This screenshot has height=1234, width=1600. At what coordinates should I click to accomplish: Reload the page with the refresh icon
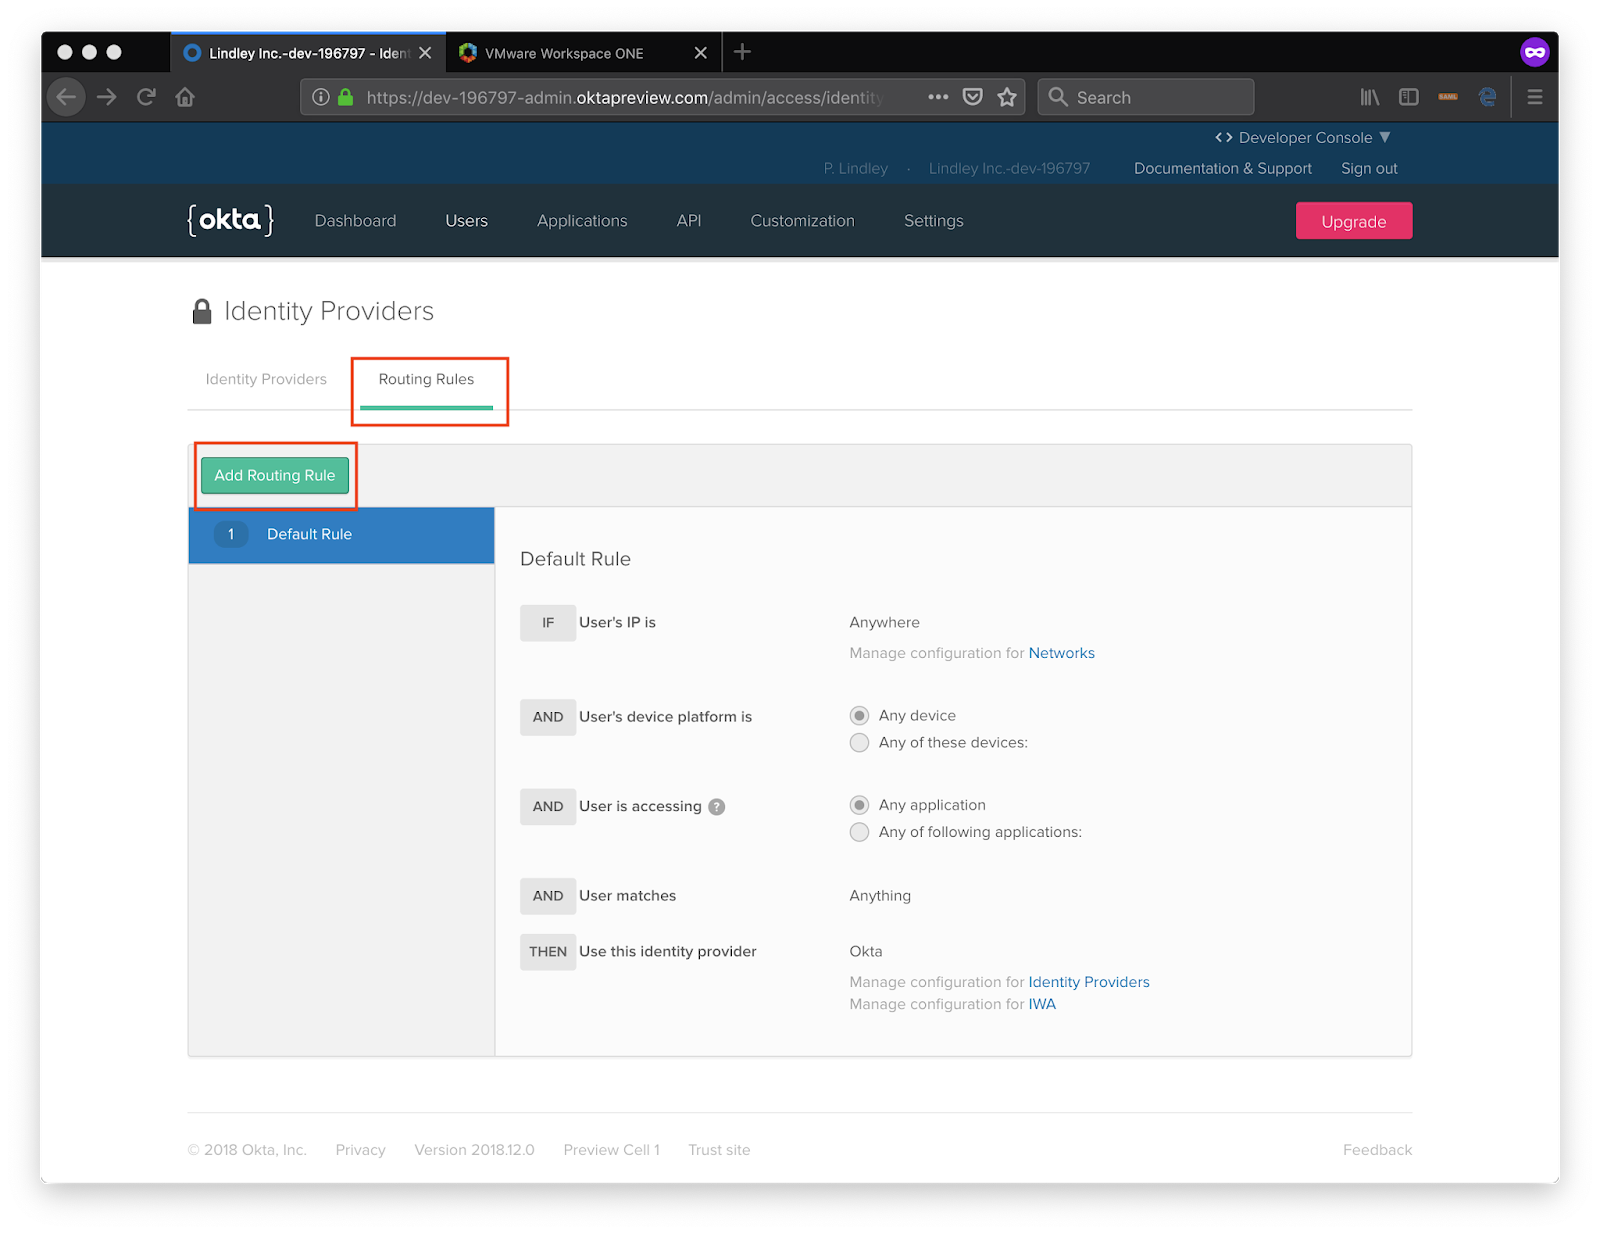146,97
